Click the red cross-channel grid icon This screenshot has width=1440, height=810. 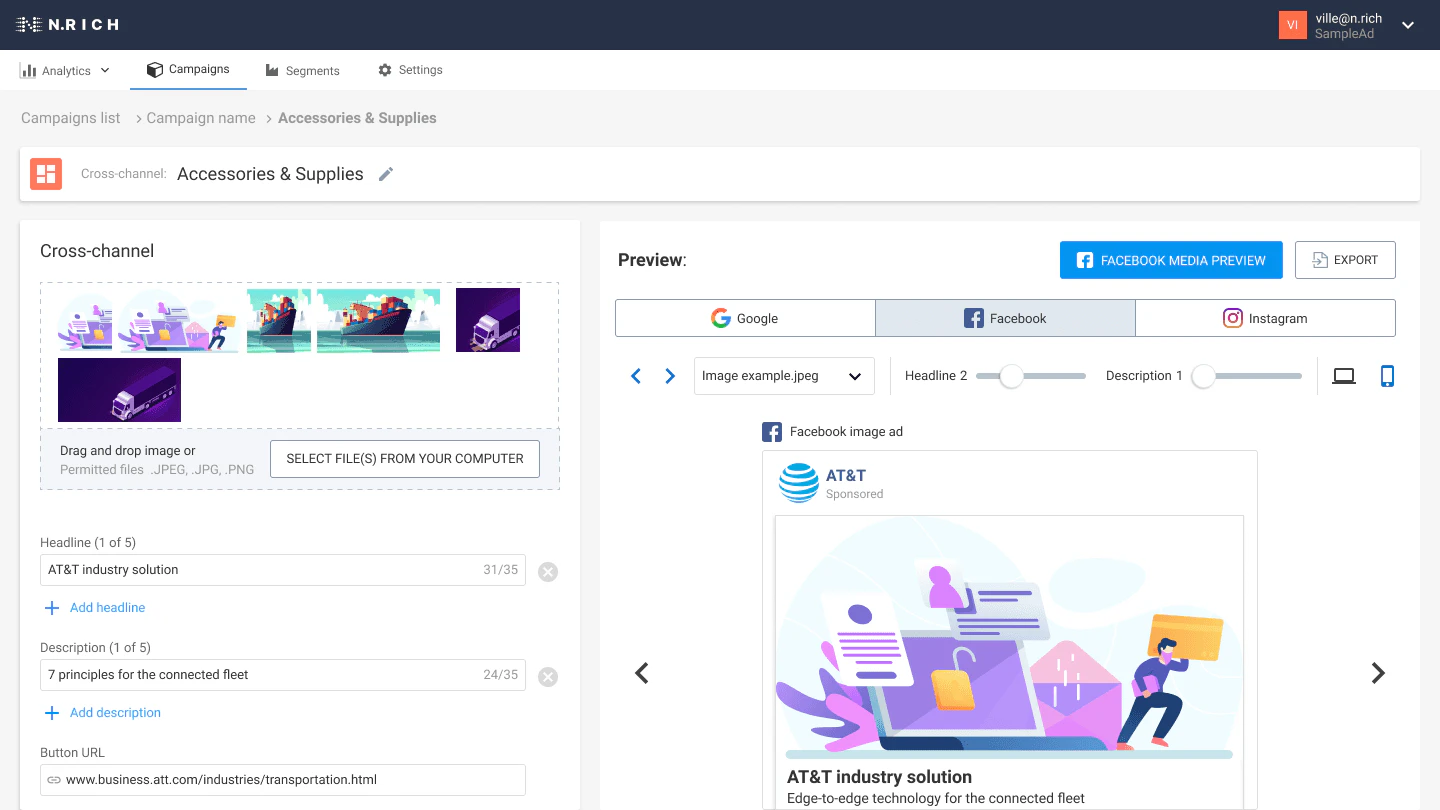pyautogui.click(x=46, y=173)
